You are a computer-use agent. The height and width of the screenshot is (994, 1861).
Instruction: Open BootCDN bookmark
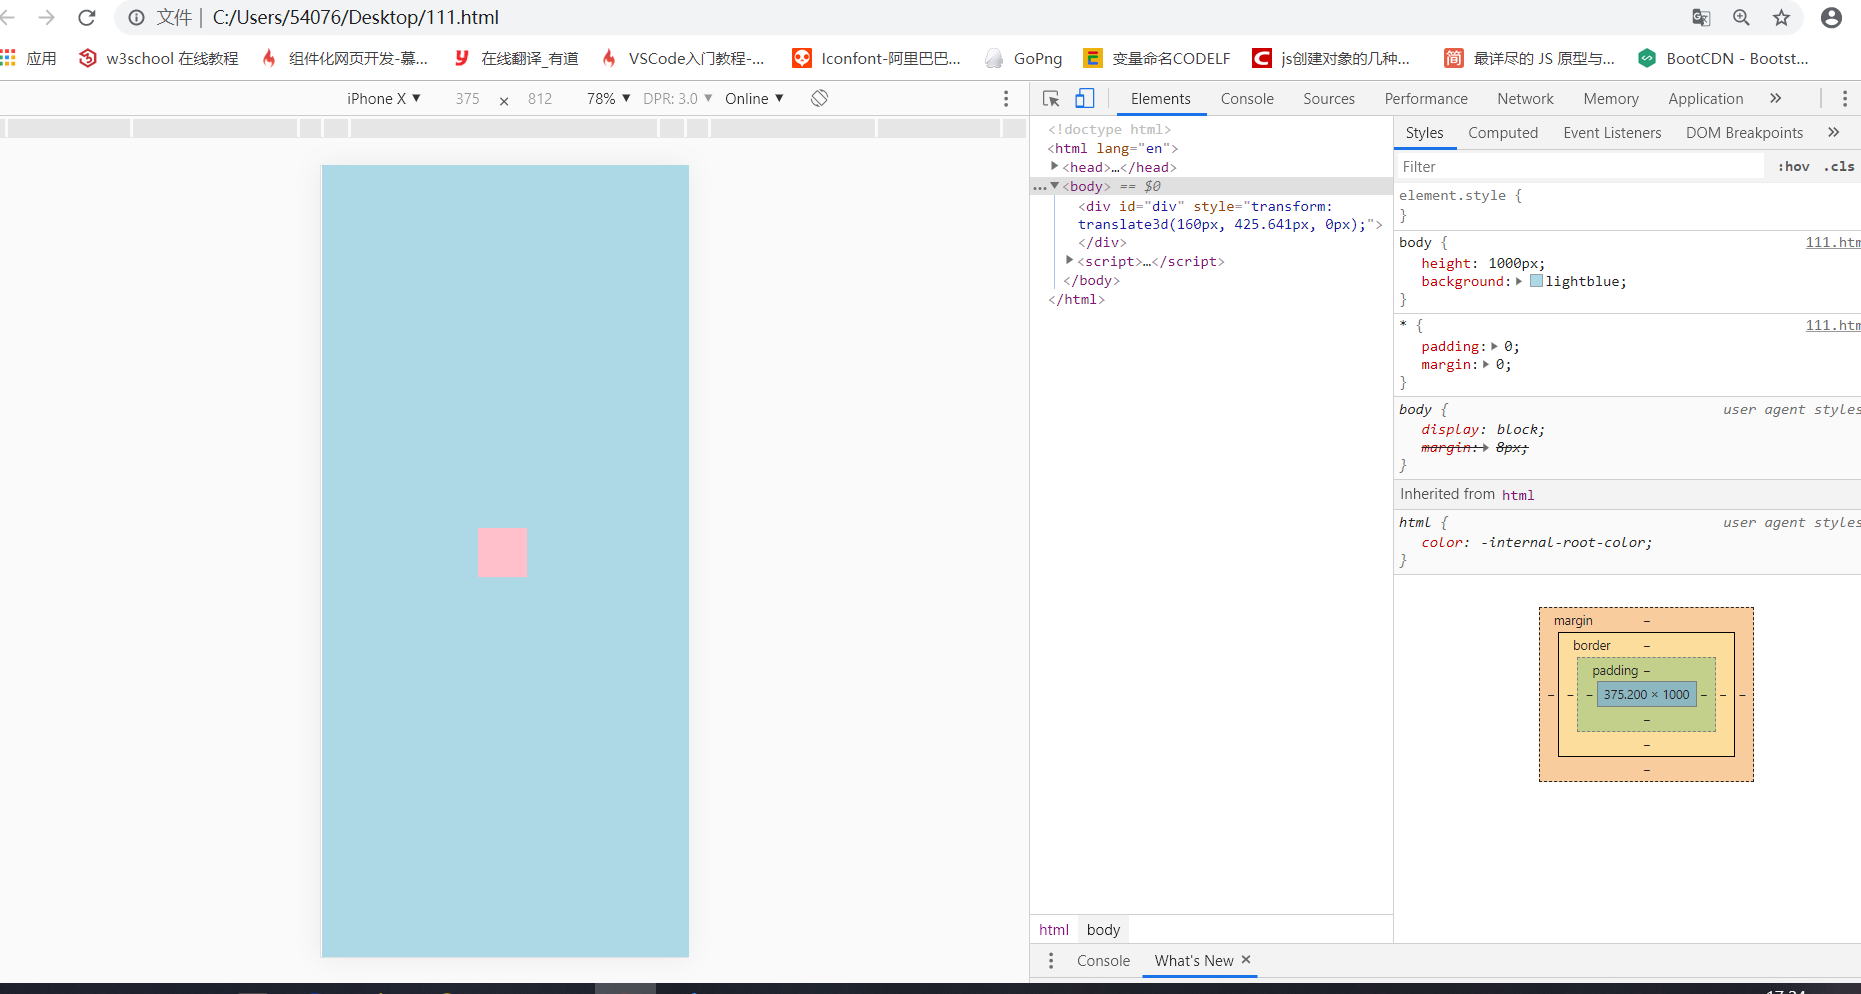pos(1723,59)
